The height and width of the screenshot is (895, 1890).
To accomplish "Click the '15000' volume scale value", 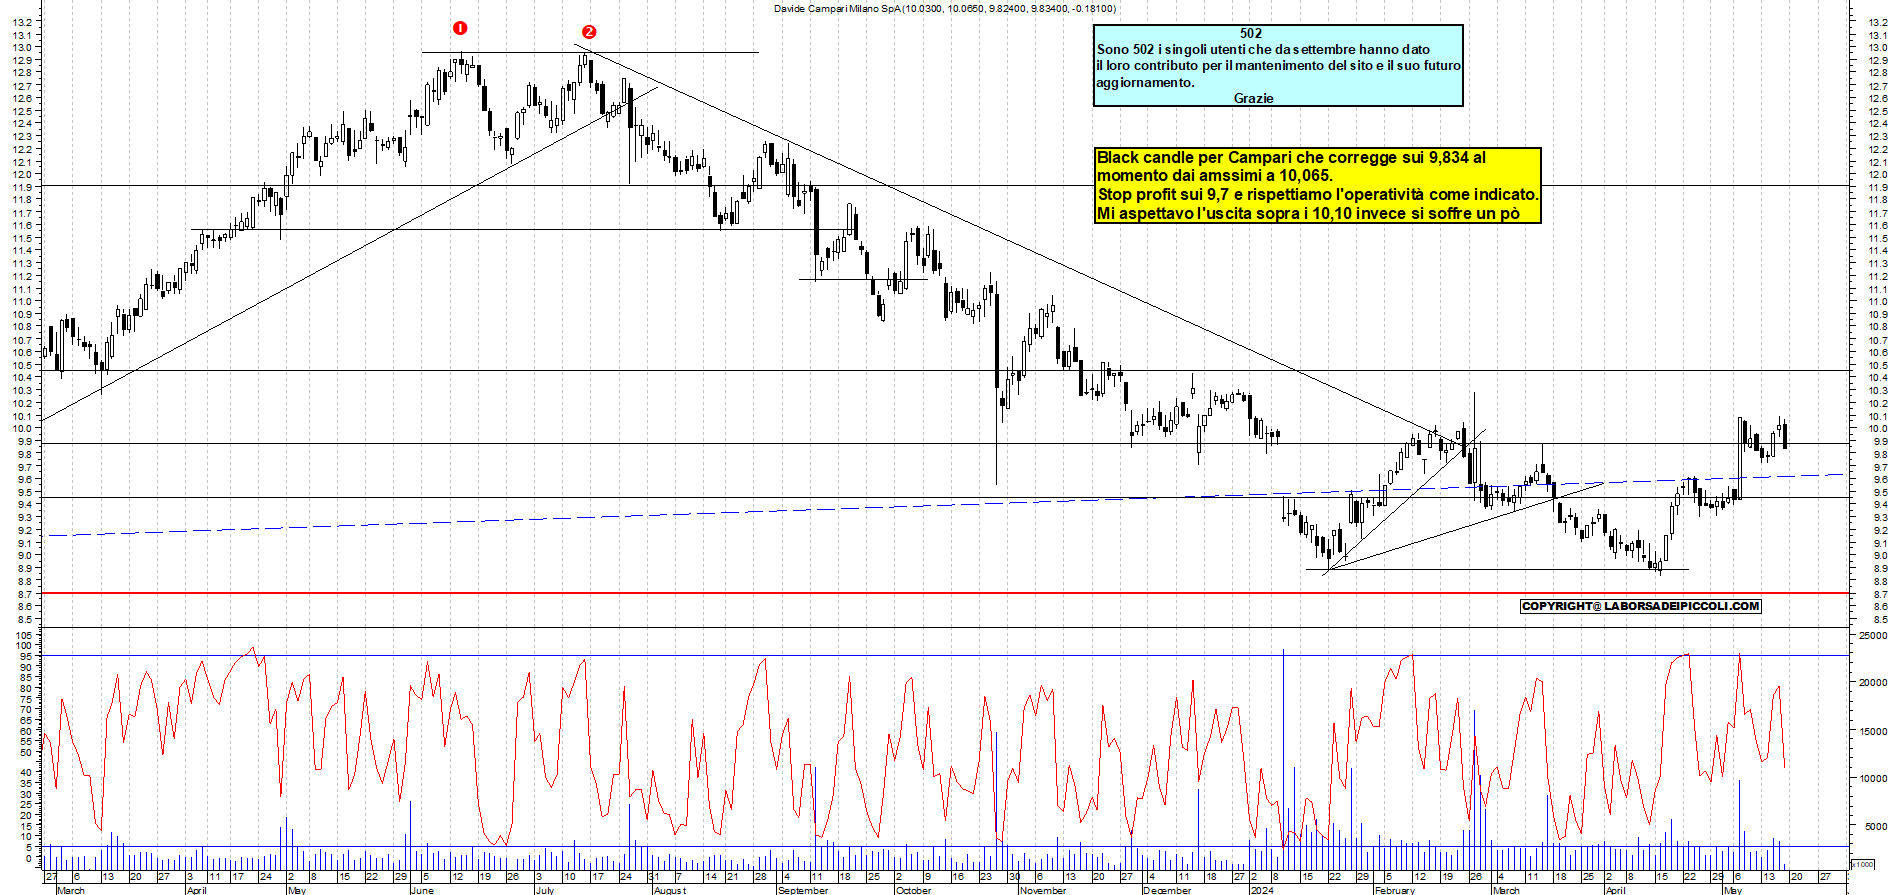I will pyautogui.click(x=1873, y=731).
